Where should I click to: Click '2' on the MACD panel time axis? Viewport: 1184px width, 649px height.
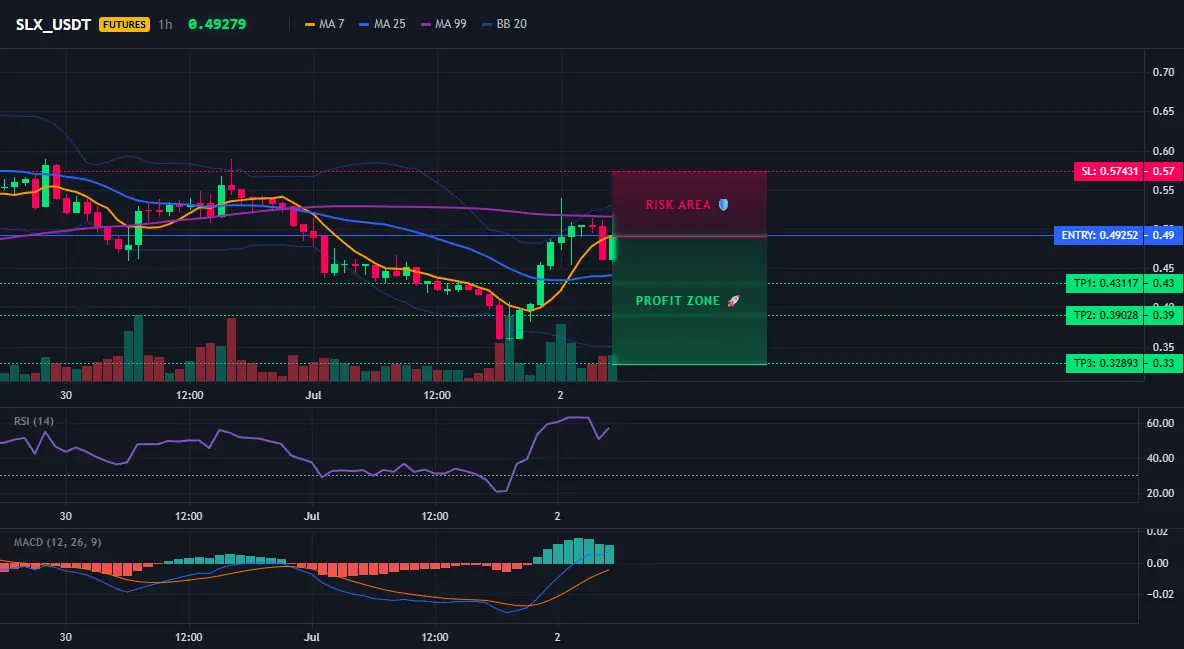[557, 637]
